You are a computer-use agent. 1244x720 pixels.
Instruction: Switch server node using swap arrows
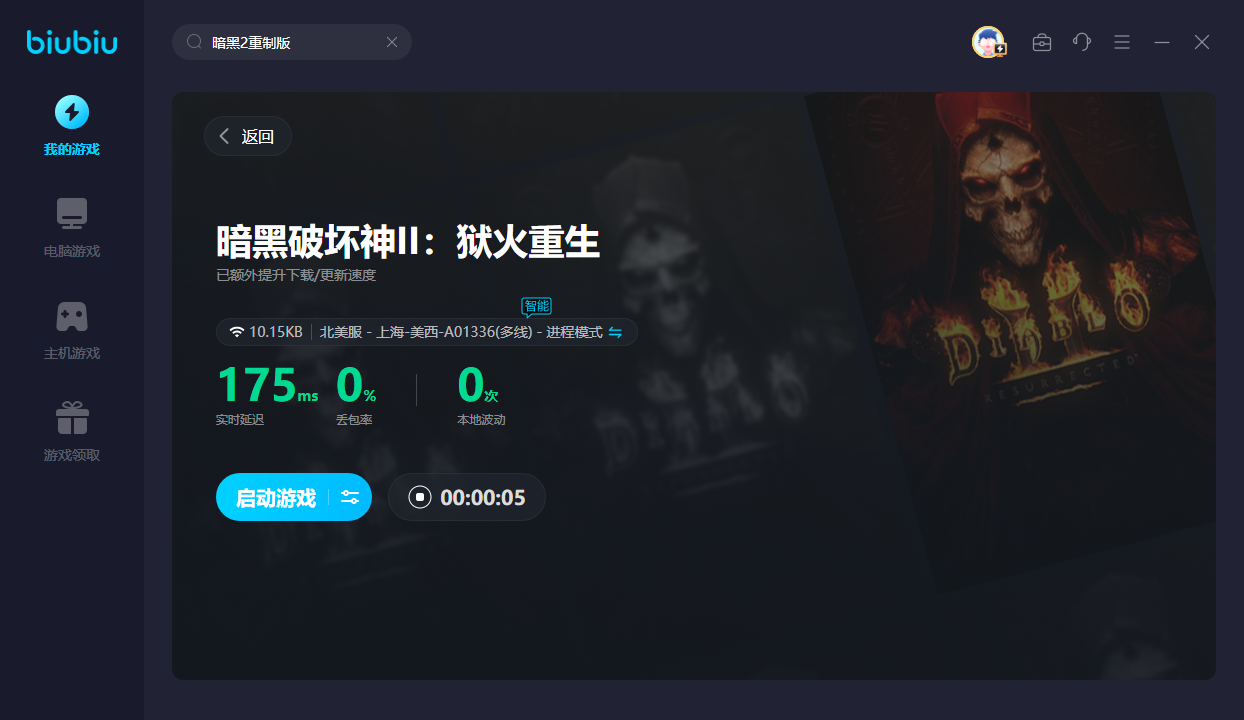click(615, 332)
